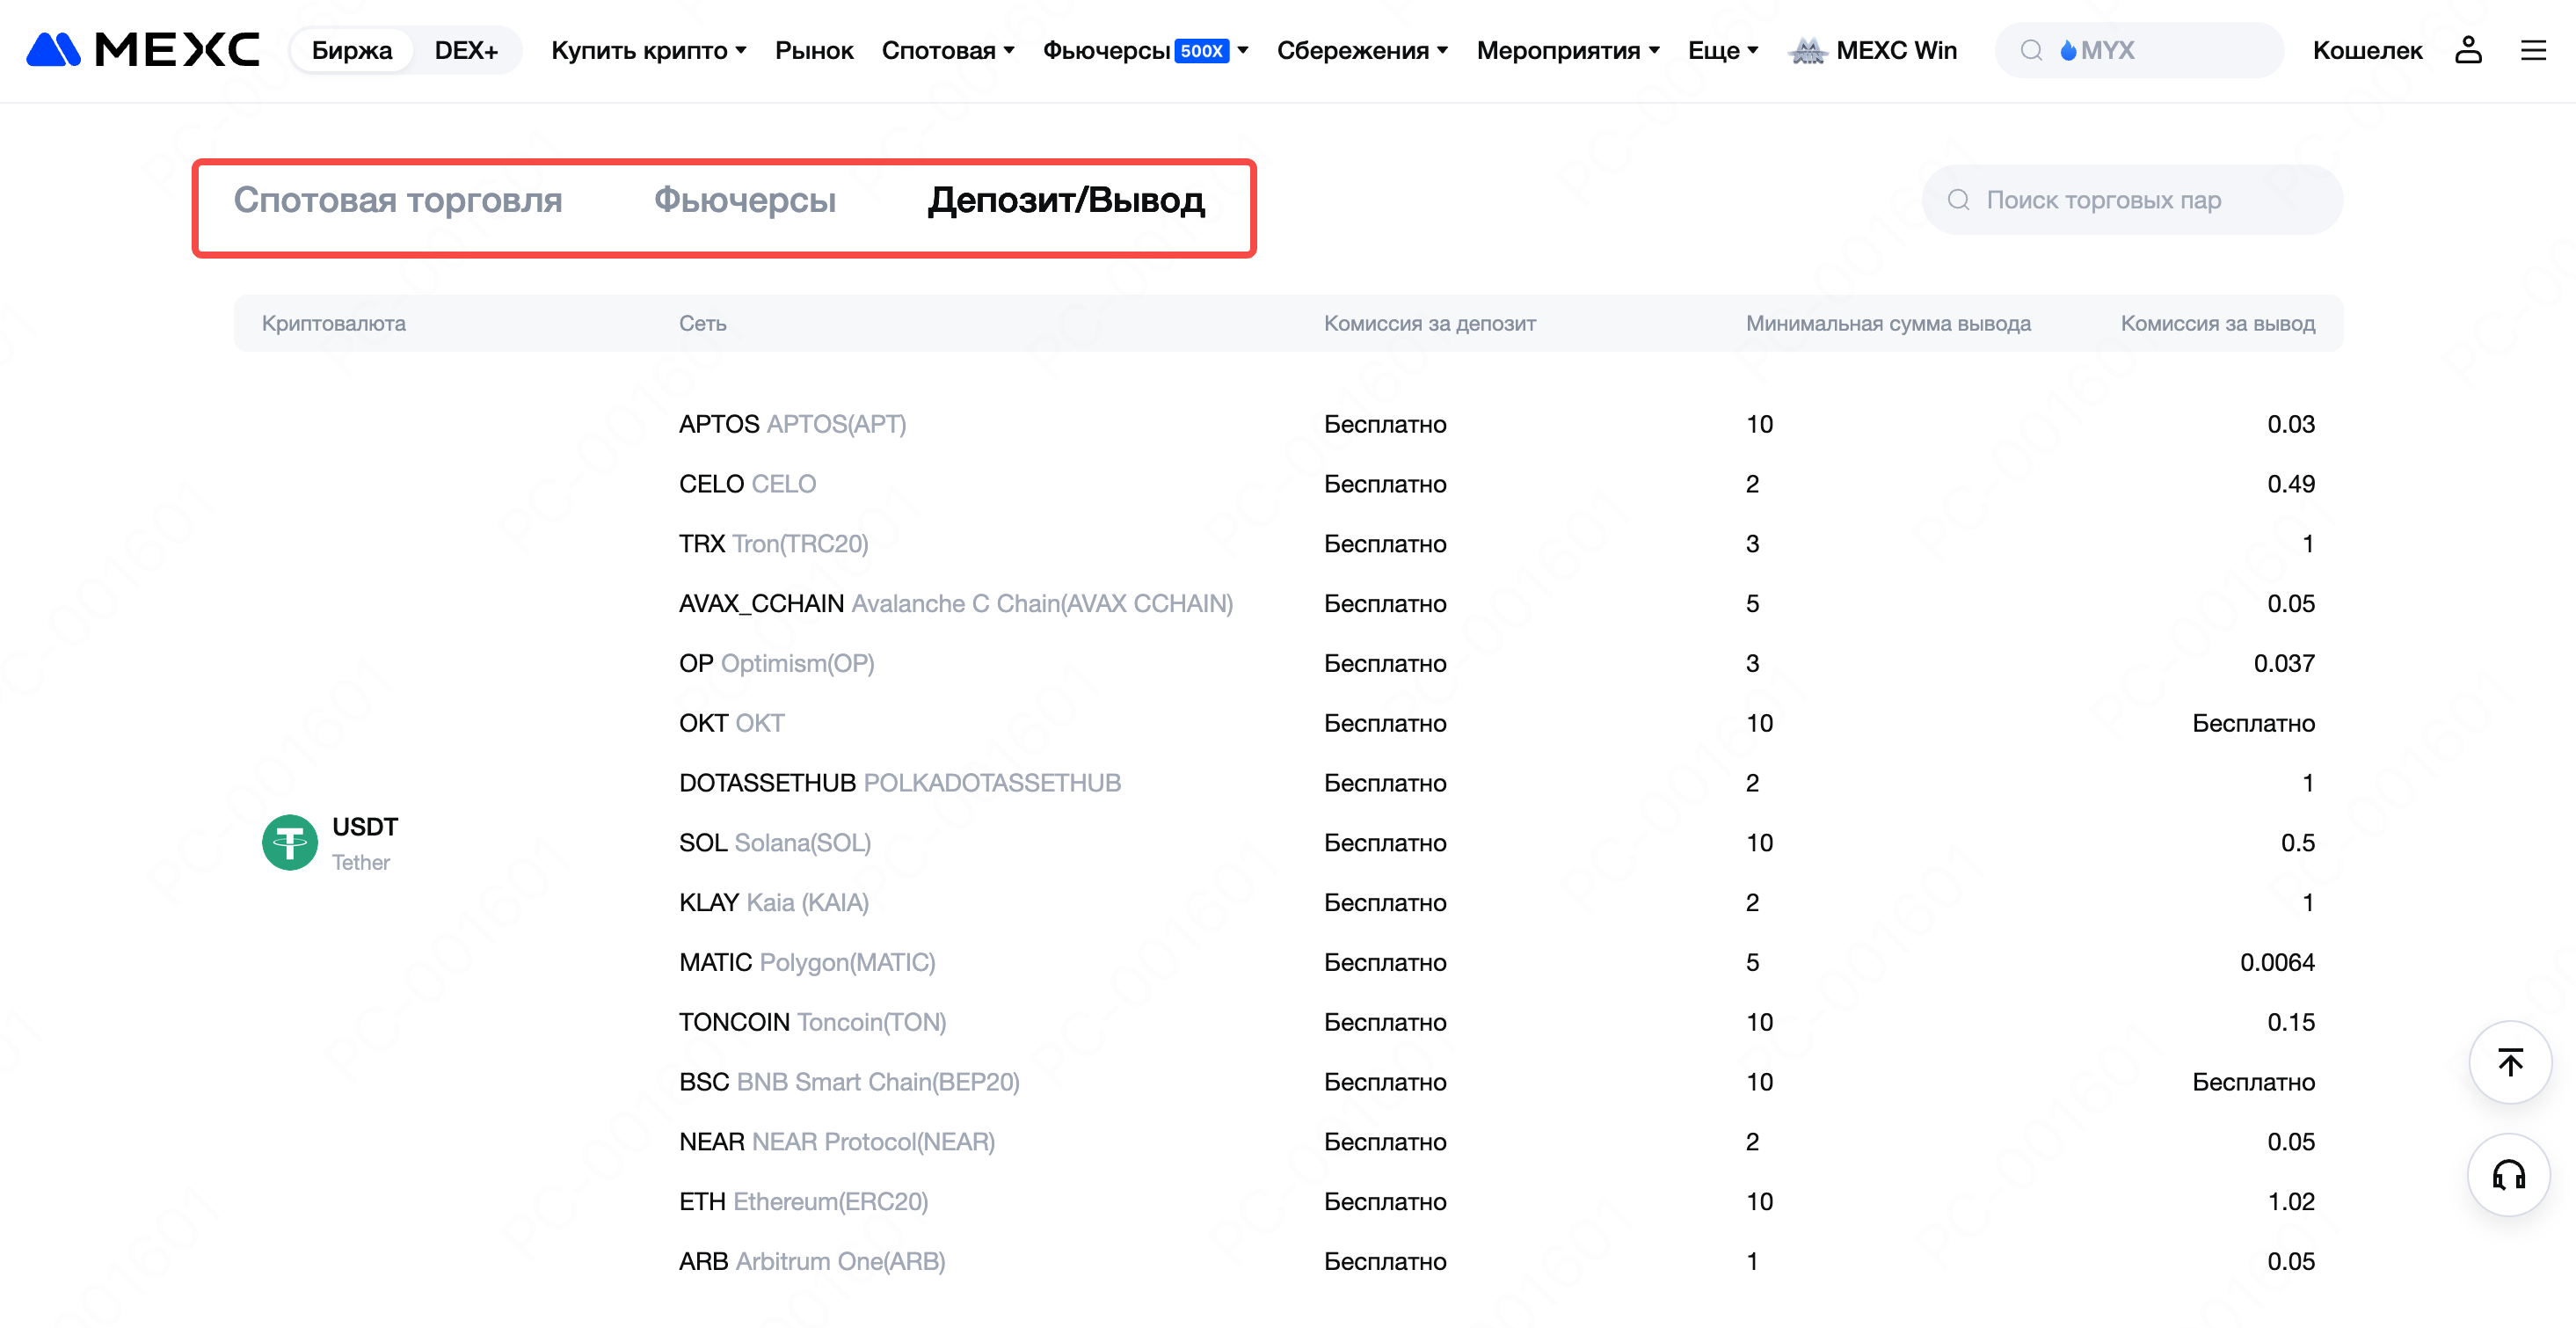Click the Бесплатно withdrawal fee for OKT
The width and height of the screenshot is (2576, 1328).
2253,723
